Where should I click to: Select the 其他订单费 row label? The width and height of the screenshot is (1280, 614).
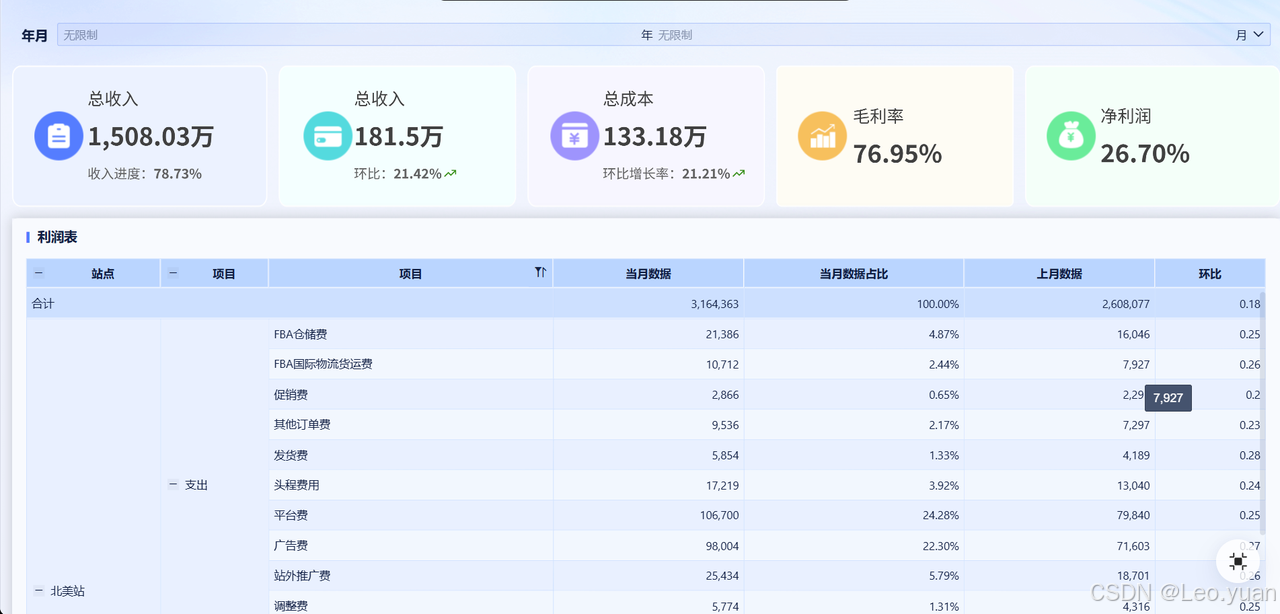pyautogui.click(x=302, y=425)
